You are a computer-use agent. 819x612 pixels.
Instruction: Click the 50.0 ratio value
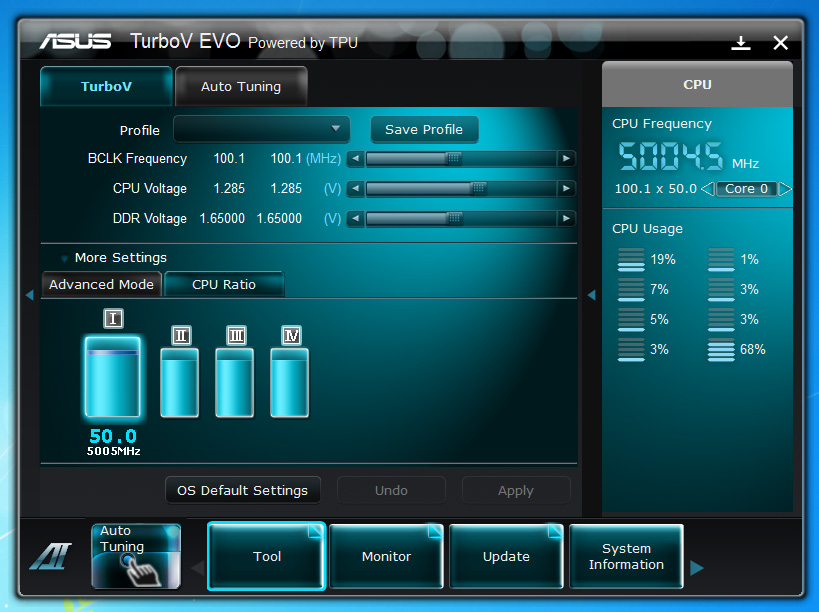(113, 436)
